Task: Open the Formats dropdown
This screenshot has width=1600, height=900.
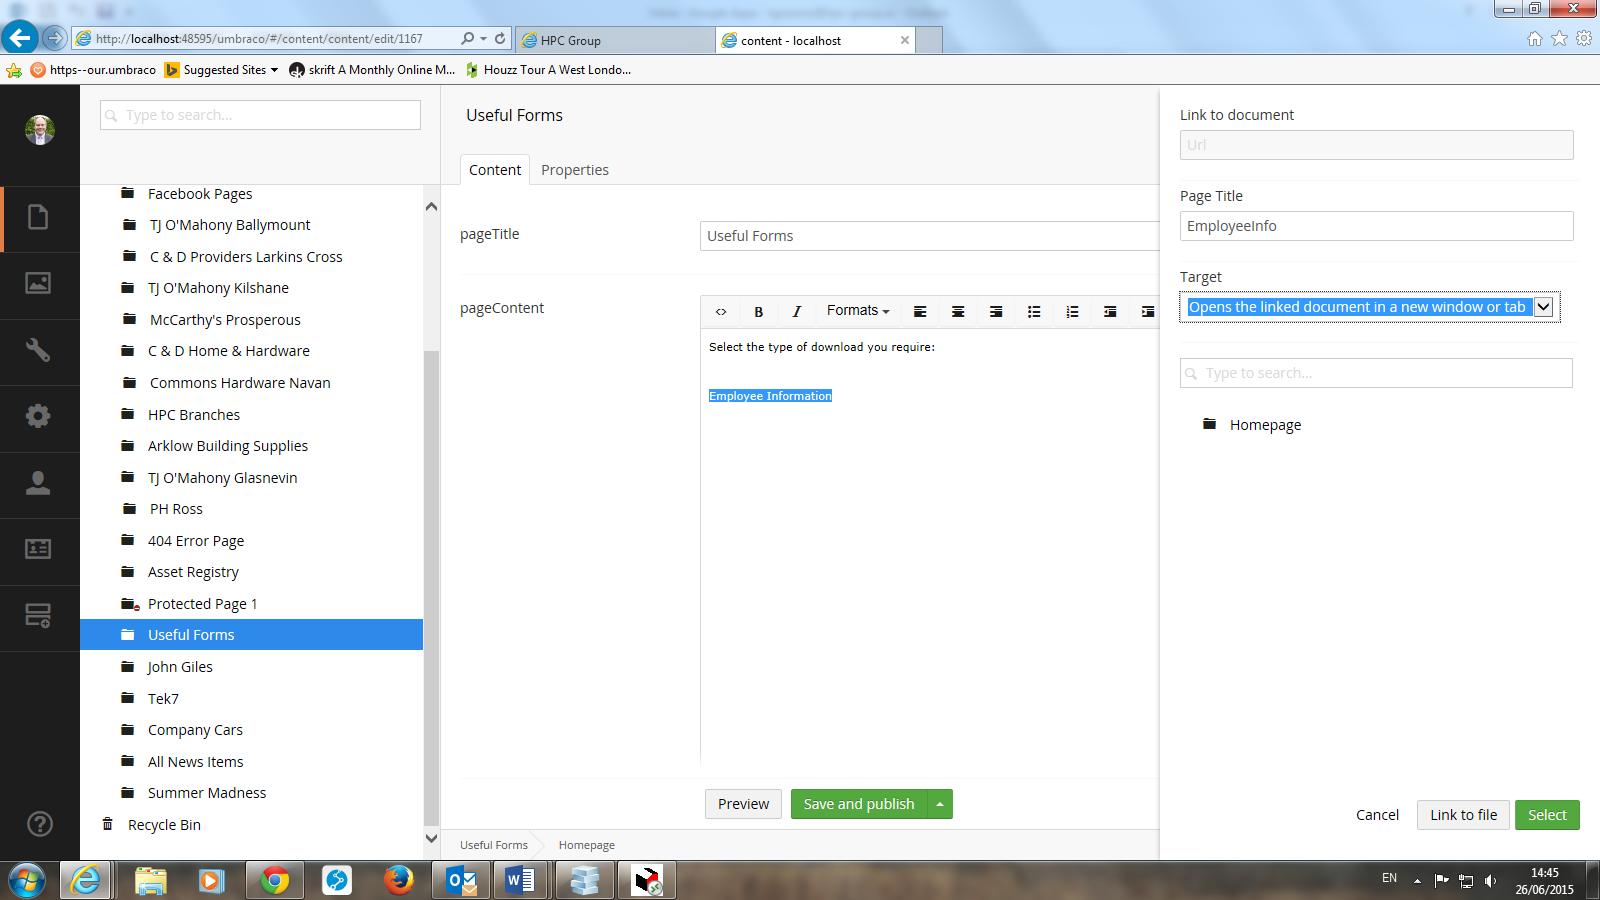Action: pos(858,311)
